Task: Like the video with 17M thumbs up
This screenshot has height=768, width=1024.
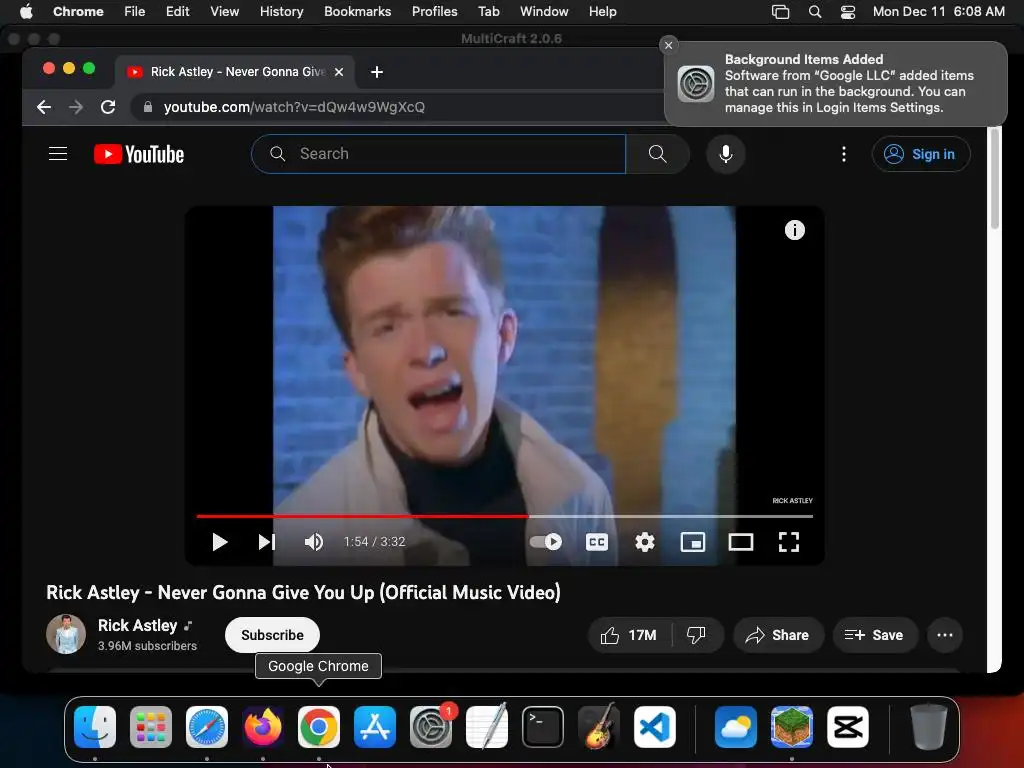Action: pyautogui.click(x=630, y=635)
